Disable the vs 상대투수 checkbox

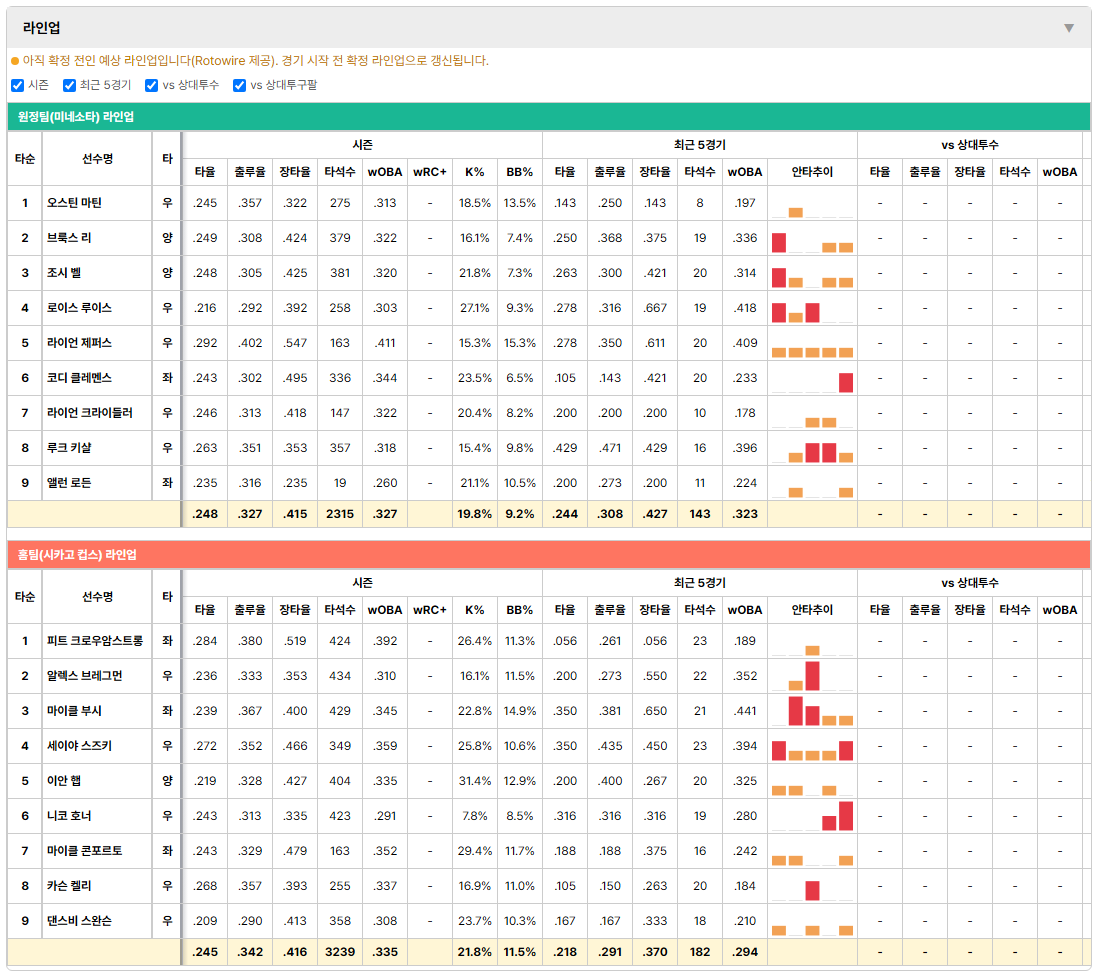(151, 85)
